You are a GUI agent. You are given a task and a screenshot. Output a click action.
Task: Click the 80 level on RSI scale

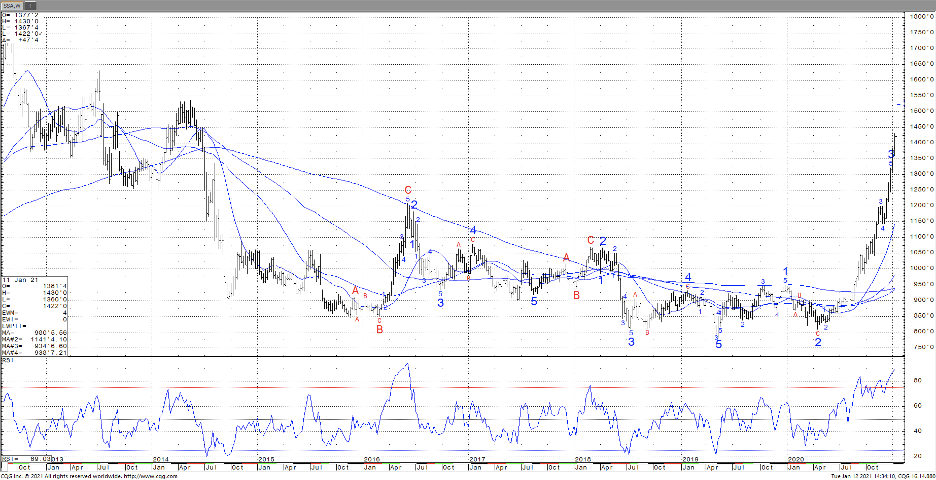pyautogui.click(x=916, y=381)
